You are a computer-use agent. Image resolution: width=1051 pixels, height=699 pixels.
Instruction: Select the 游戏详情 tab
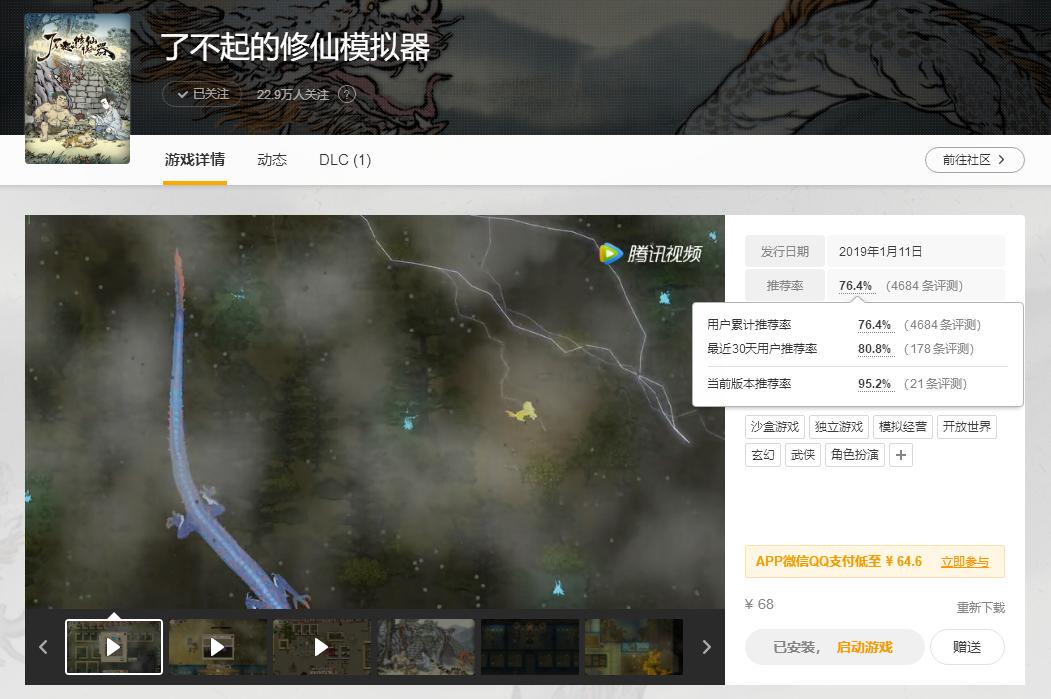pyautogui.click(x=194, y=160)
